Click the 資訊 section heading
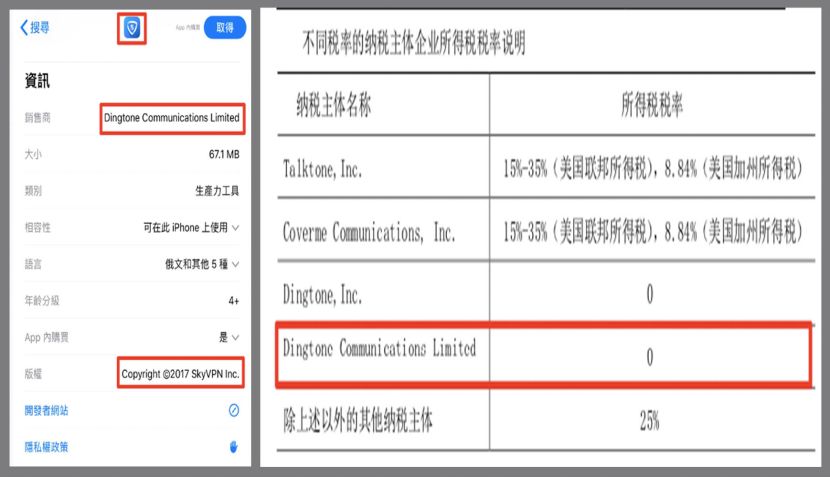 37,81
